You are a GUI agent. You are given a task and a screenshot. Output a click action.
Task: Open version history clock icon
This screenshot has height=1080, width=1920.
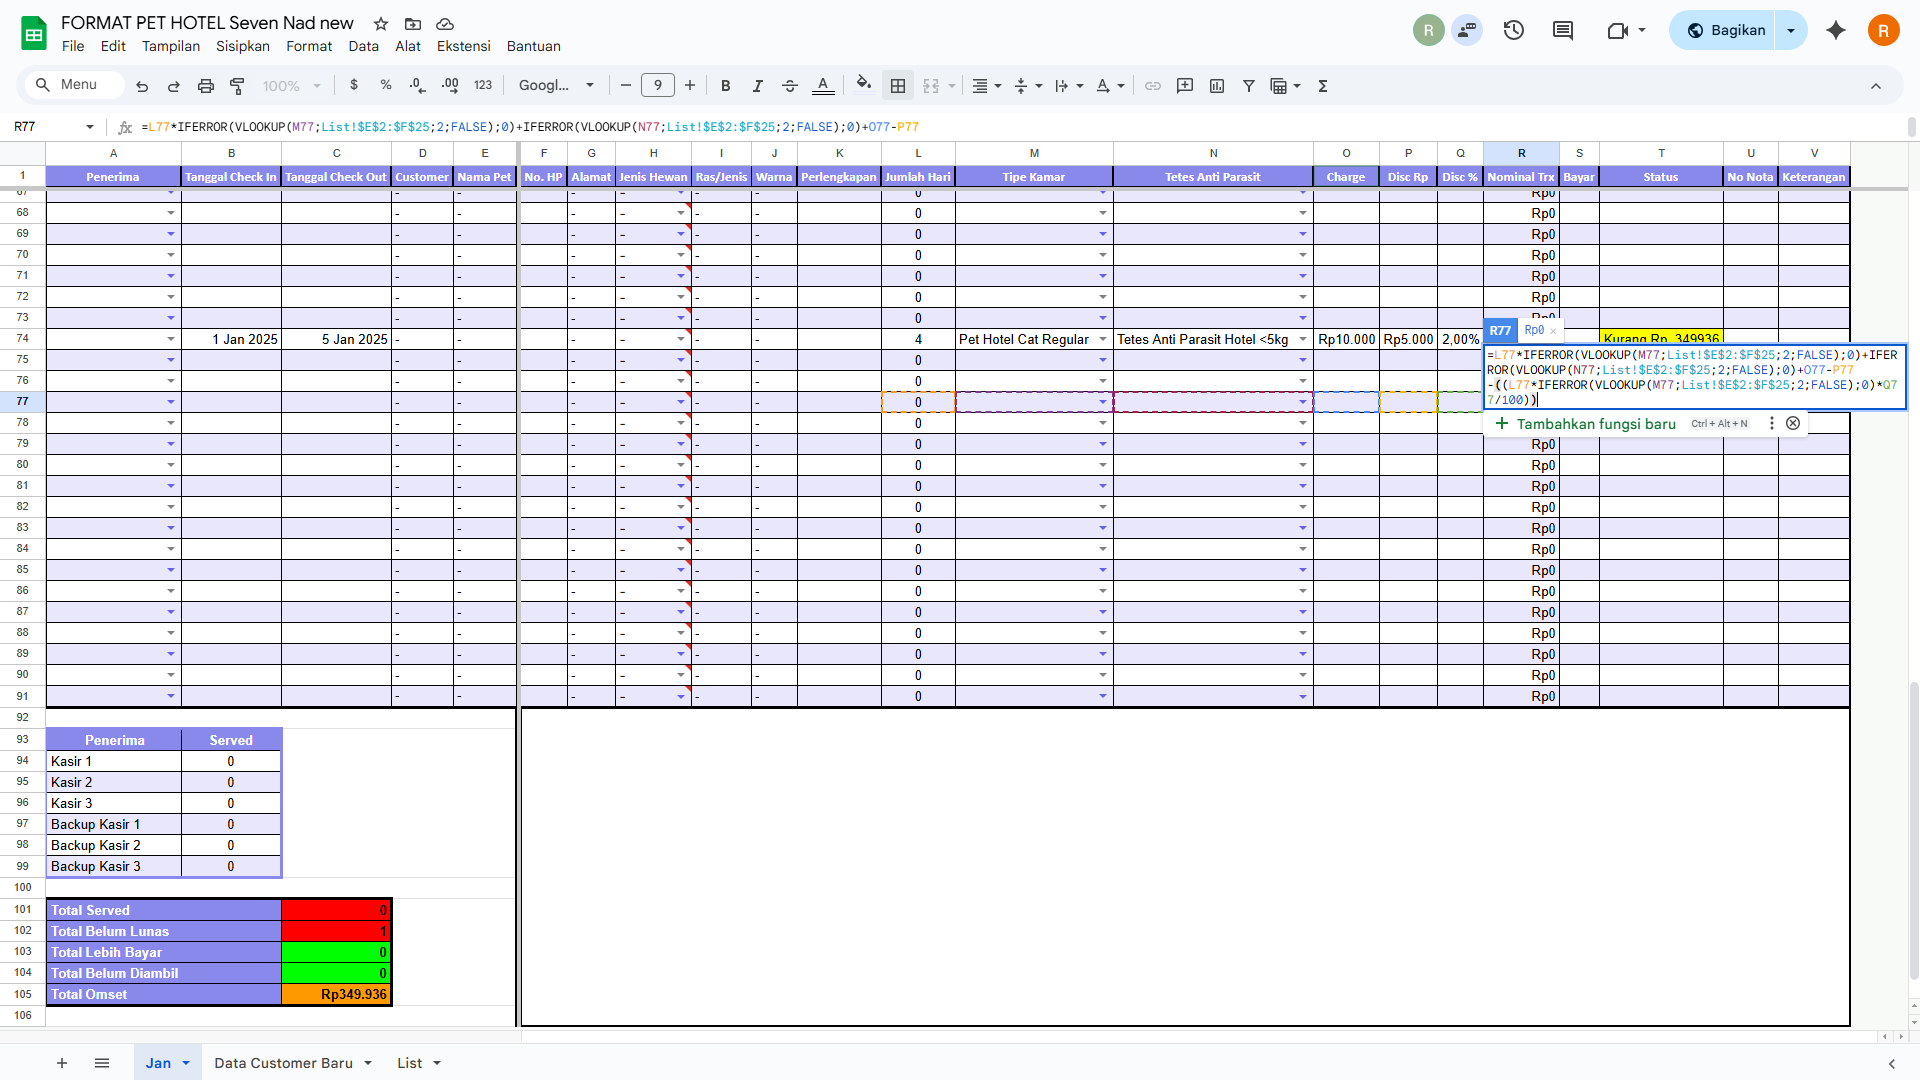click(1513, 30)
